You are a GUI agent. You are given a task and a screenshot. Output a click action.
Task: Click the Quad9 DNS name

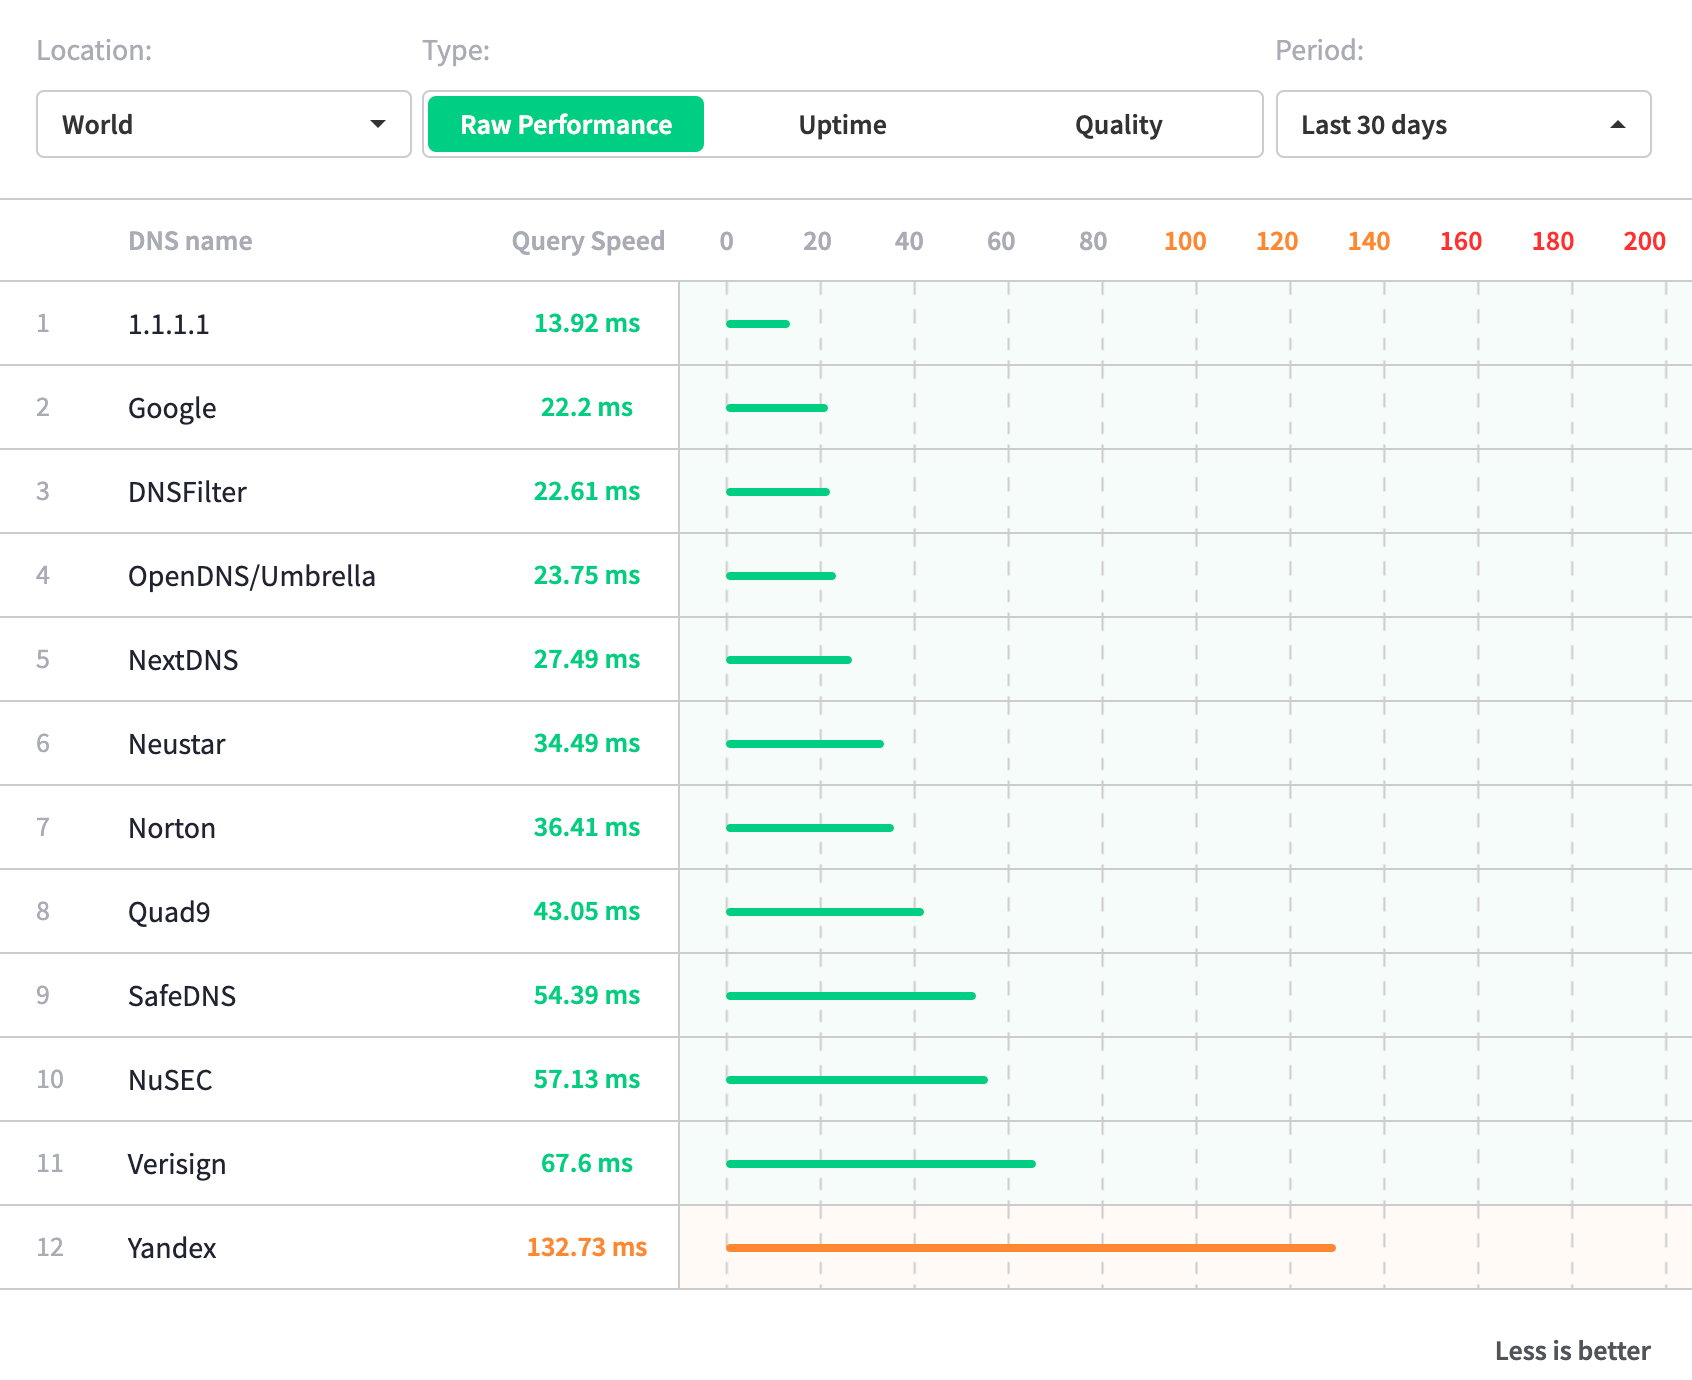point(169,912)
